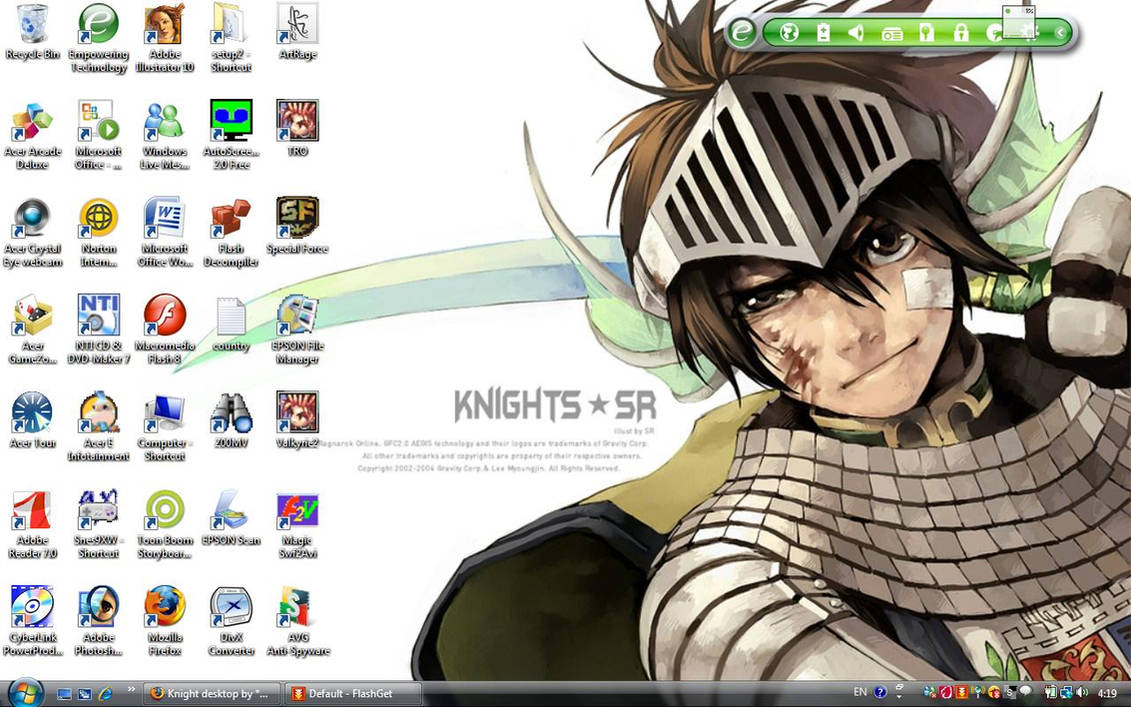Image resolution: width=1131 pixels, height=707 pixels.
Task: Open the volume tray icon
Action: click(1081, 693)
